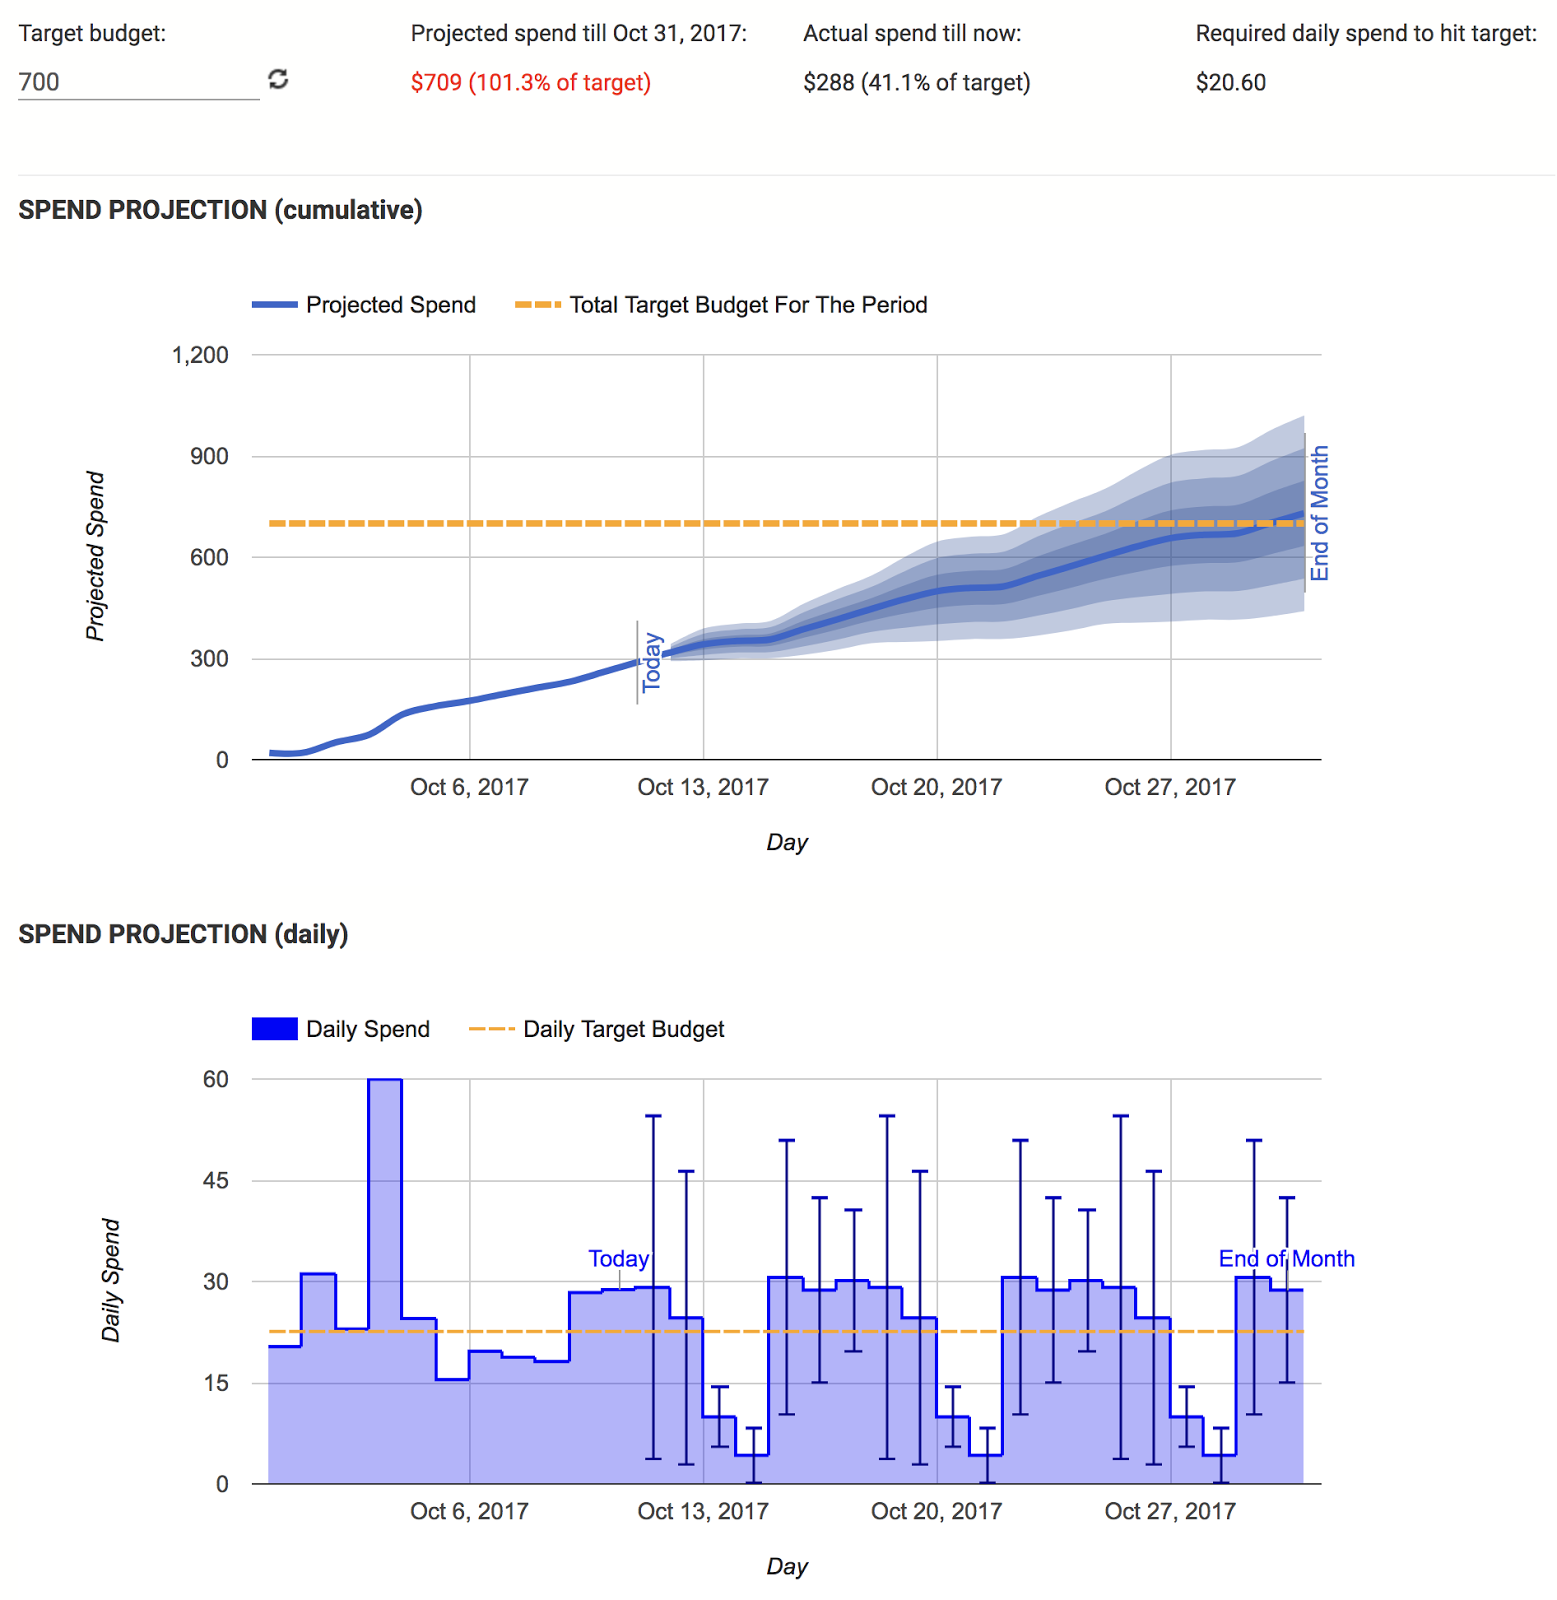Click the blue Daily Spend legend square
The width and height of the screenshot is (1557, 1600).
coord(274,1029)
